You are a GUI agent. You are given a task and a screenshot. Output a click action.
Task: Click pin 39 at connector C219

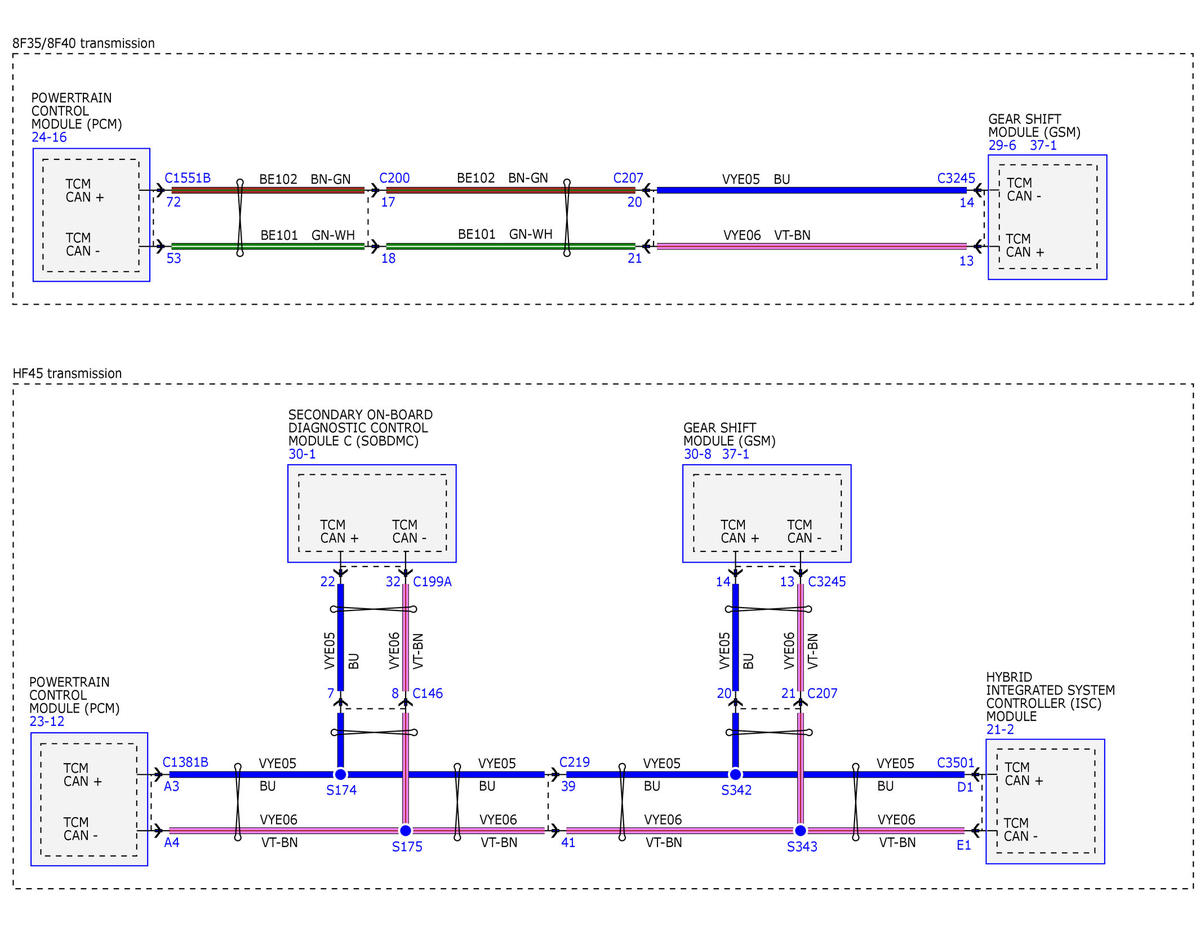[x=567, y=787]
